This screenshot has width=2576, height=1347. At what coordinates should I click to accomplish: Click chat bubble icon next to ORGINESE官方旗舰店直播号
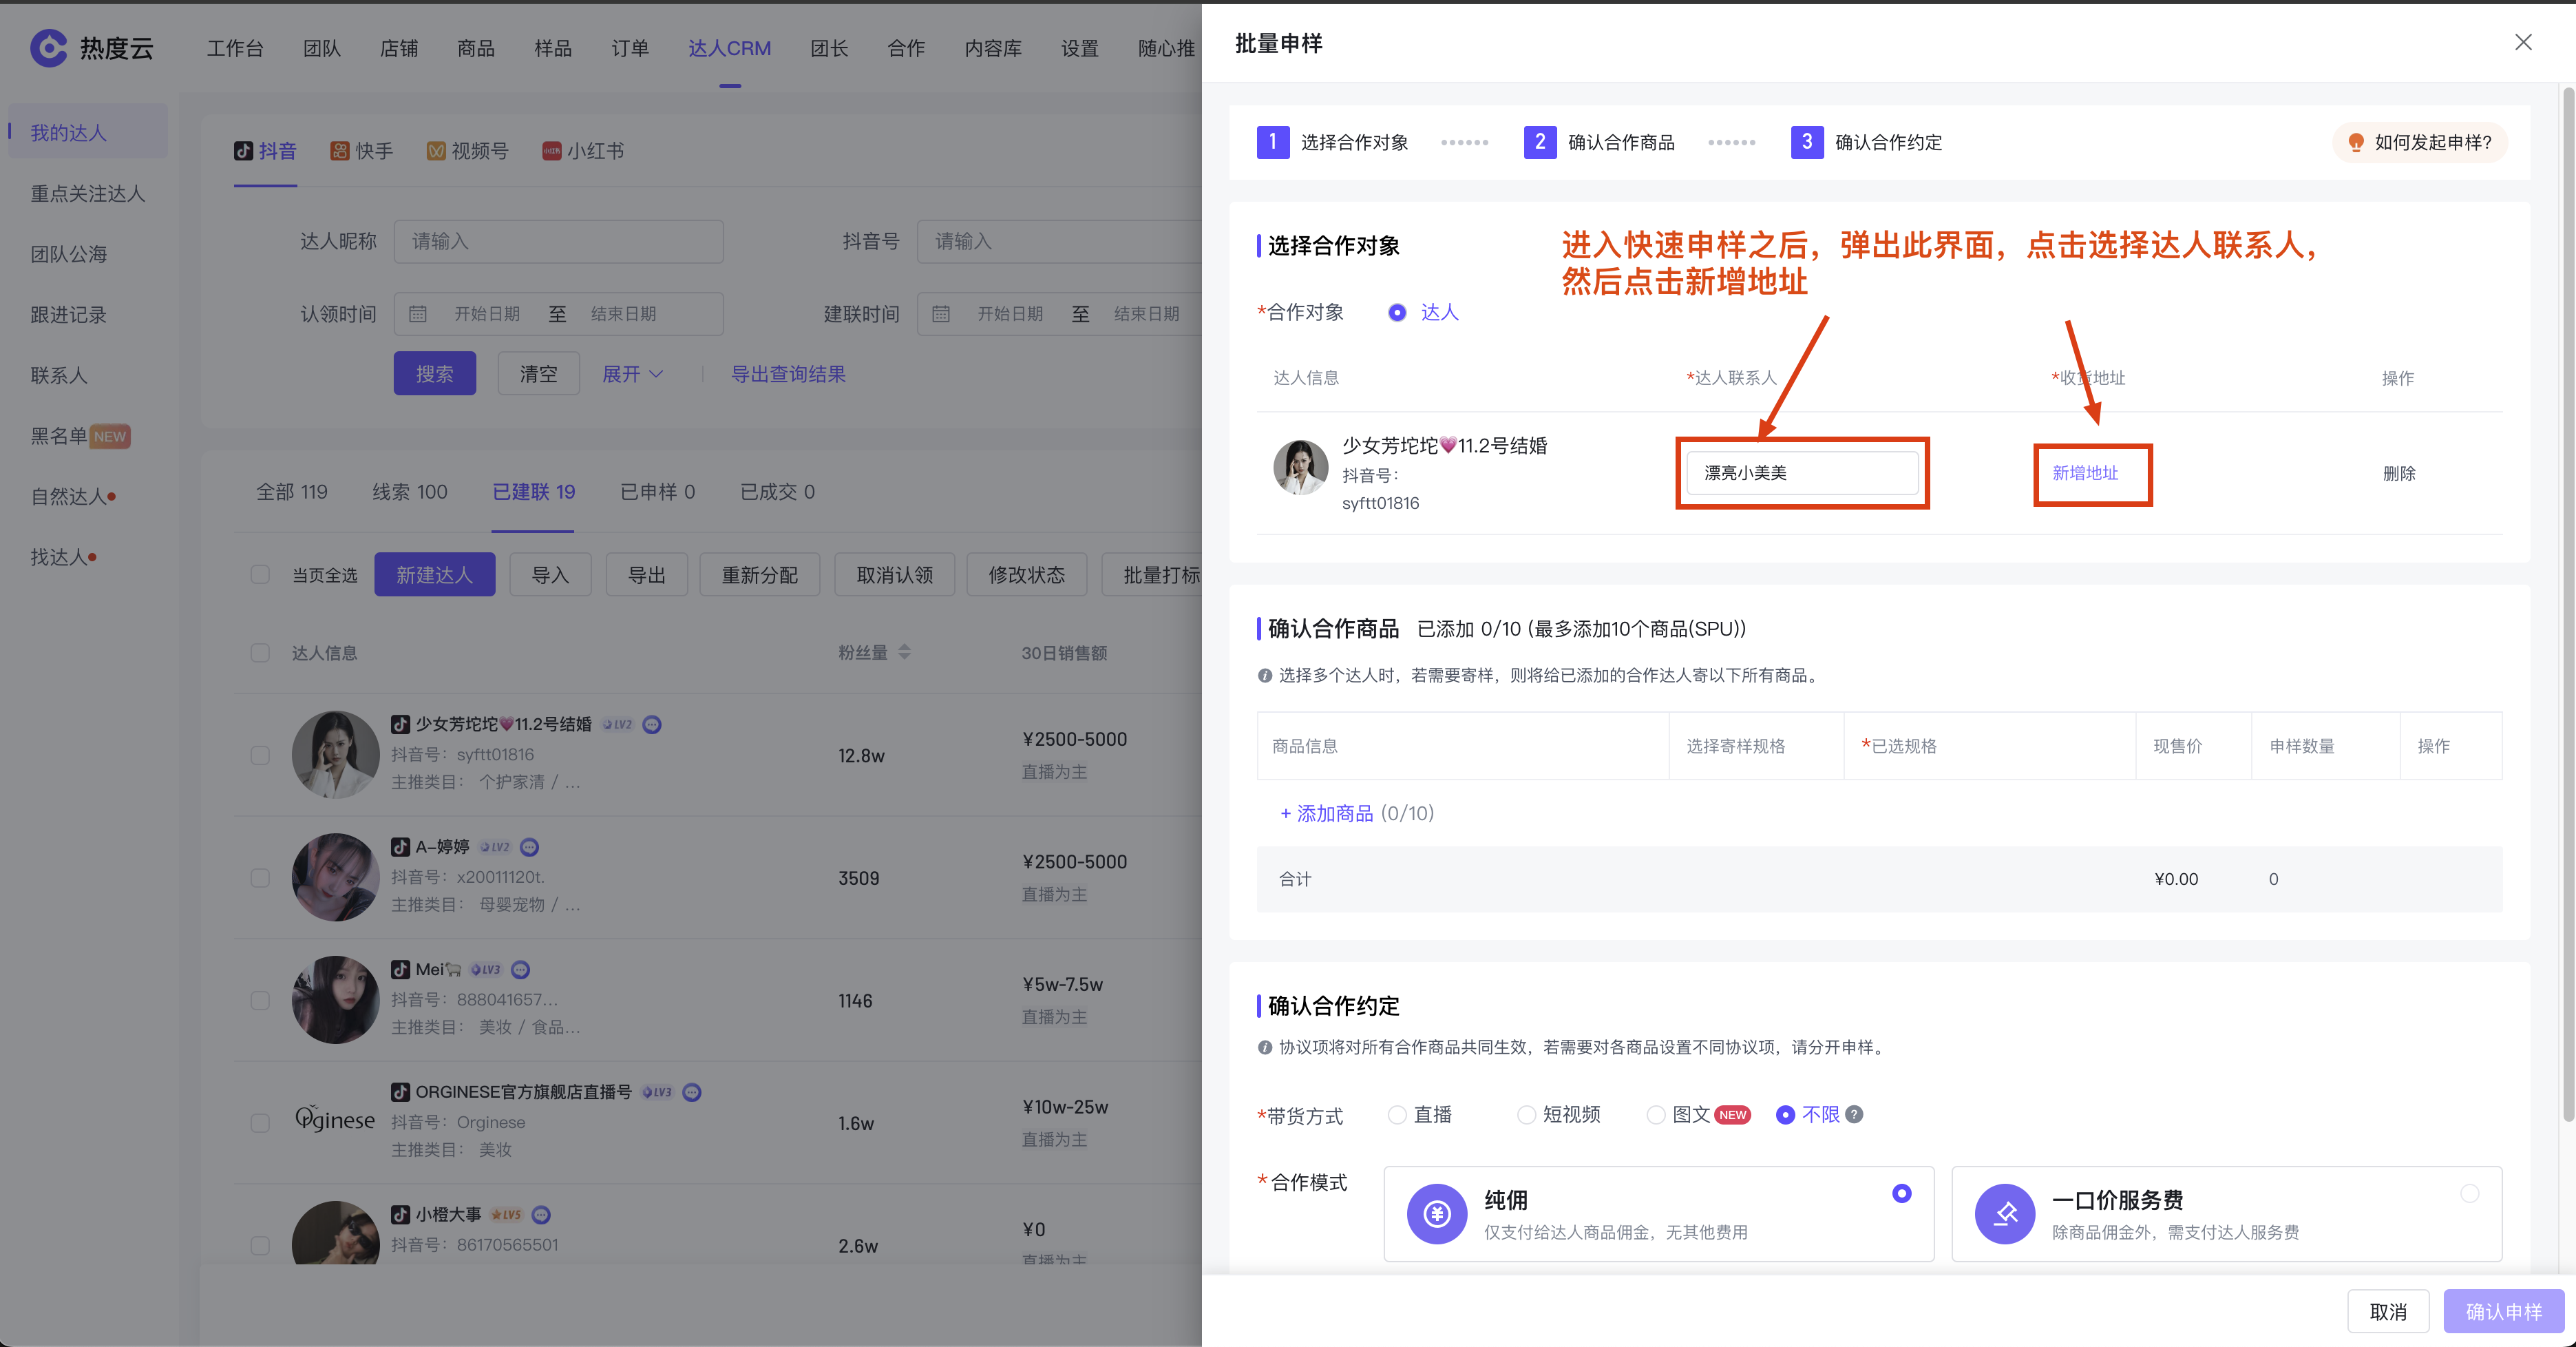[x=692, y=1092]
